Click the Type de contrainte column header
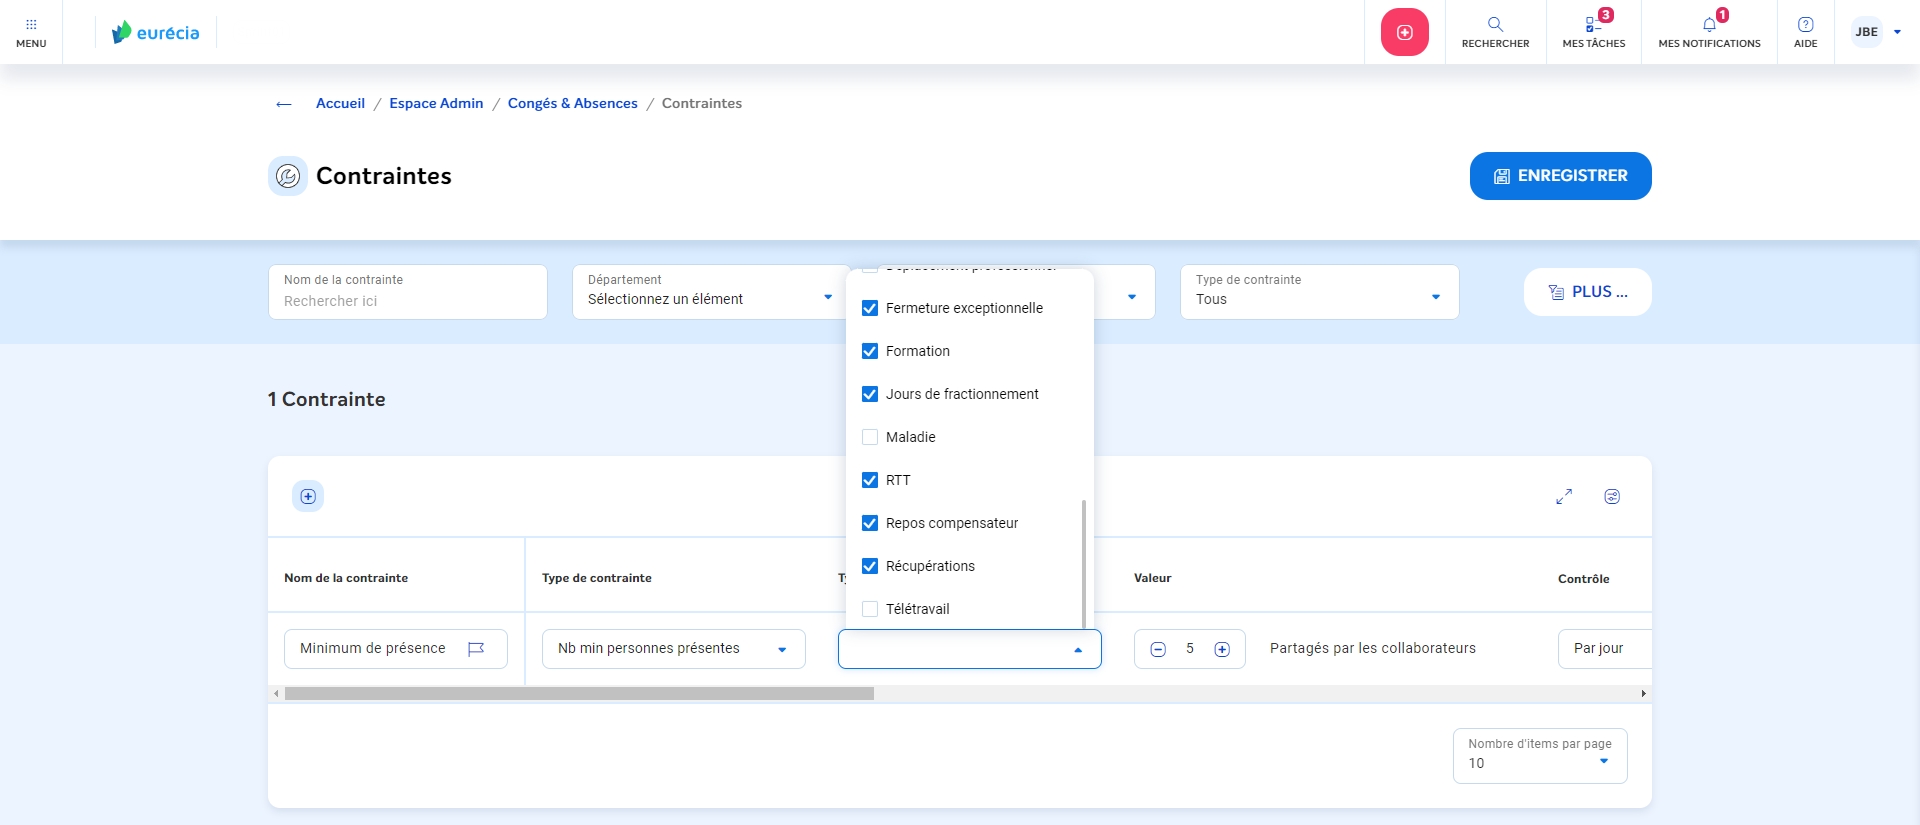 click(597, 578)
